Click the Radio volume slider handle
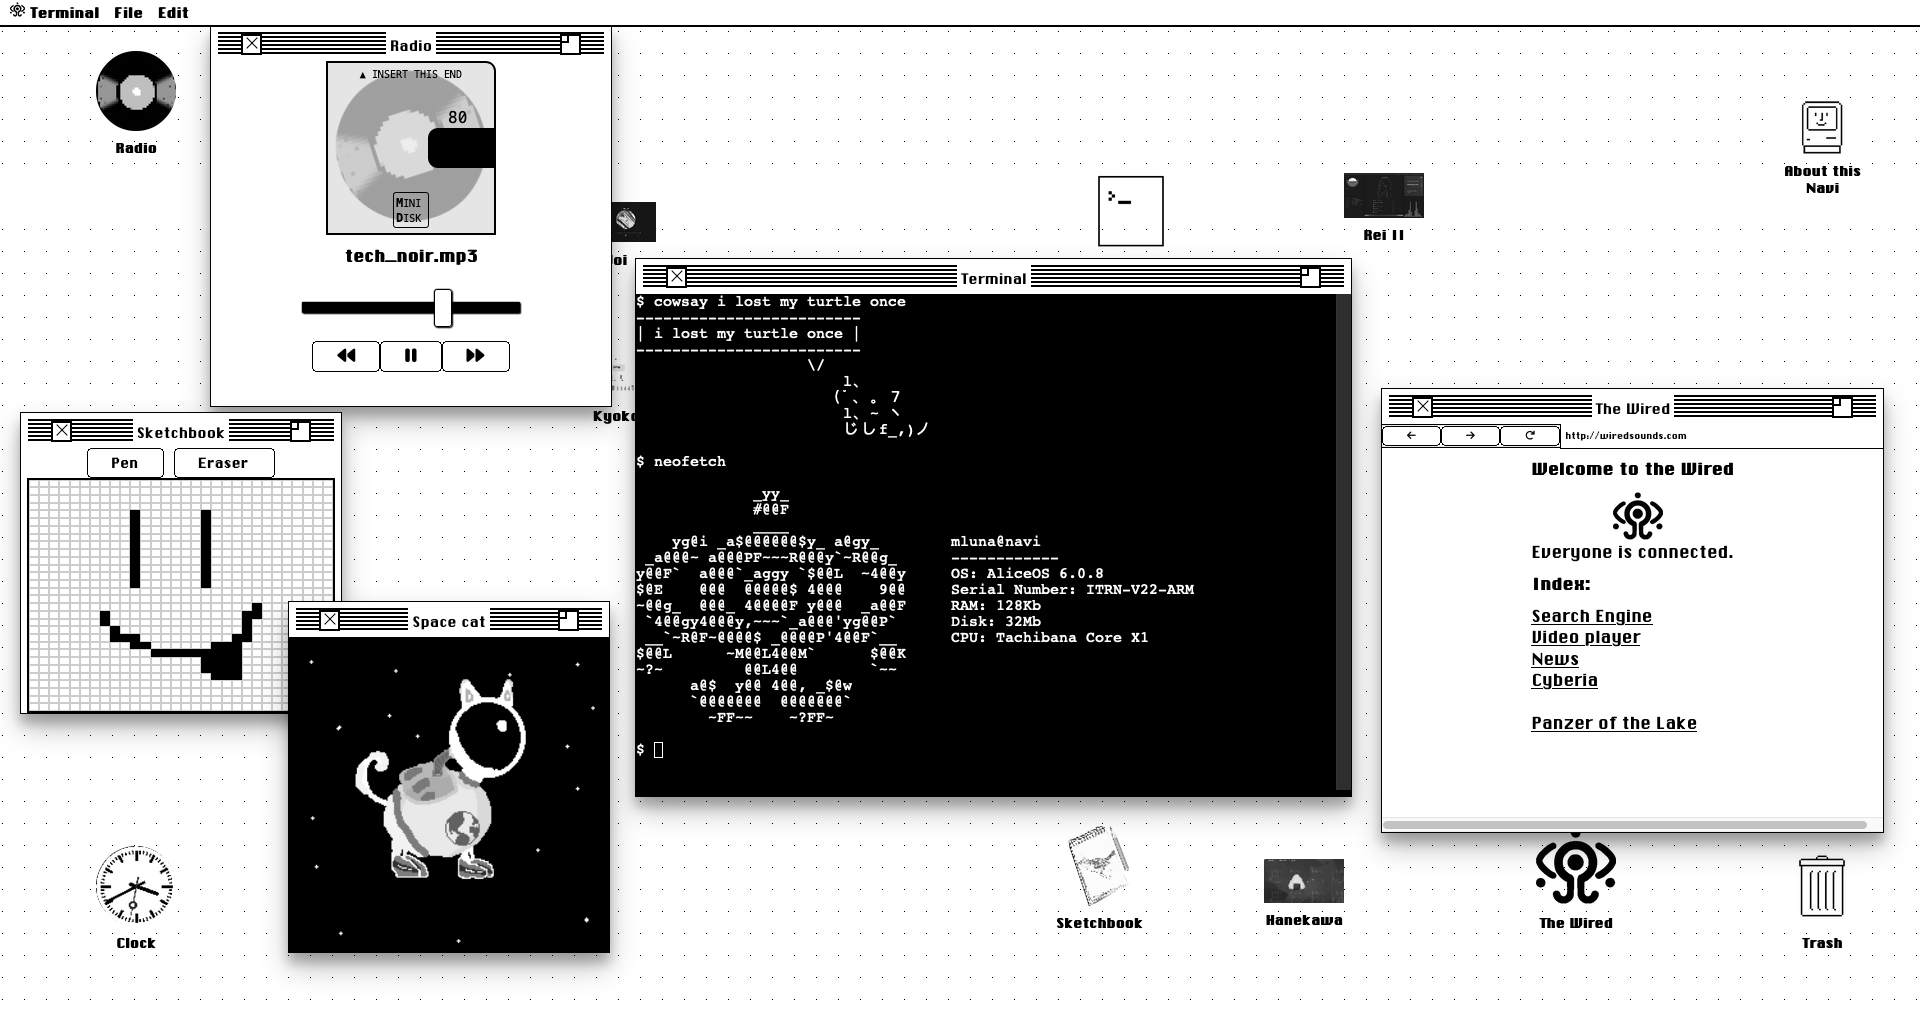 [x=443, y=308]
